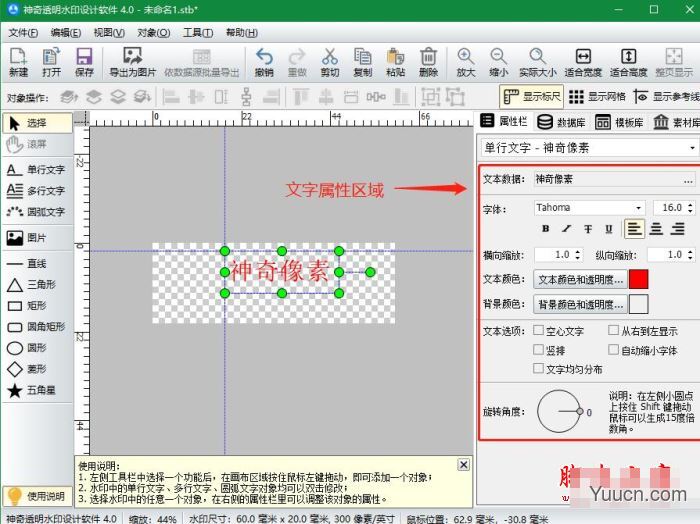Select the 圆角矩形 rounded rectangle tool
Viewport: 700px width, 524px height.
[37, 327]
